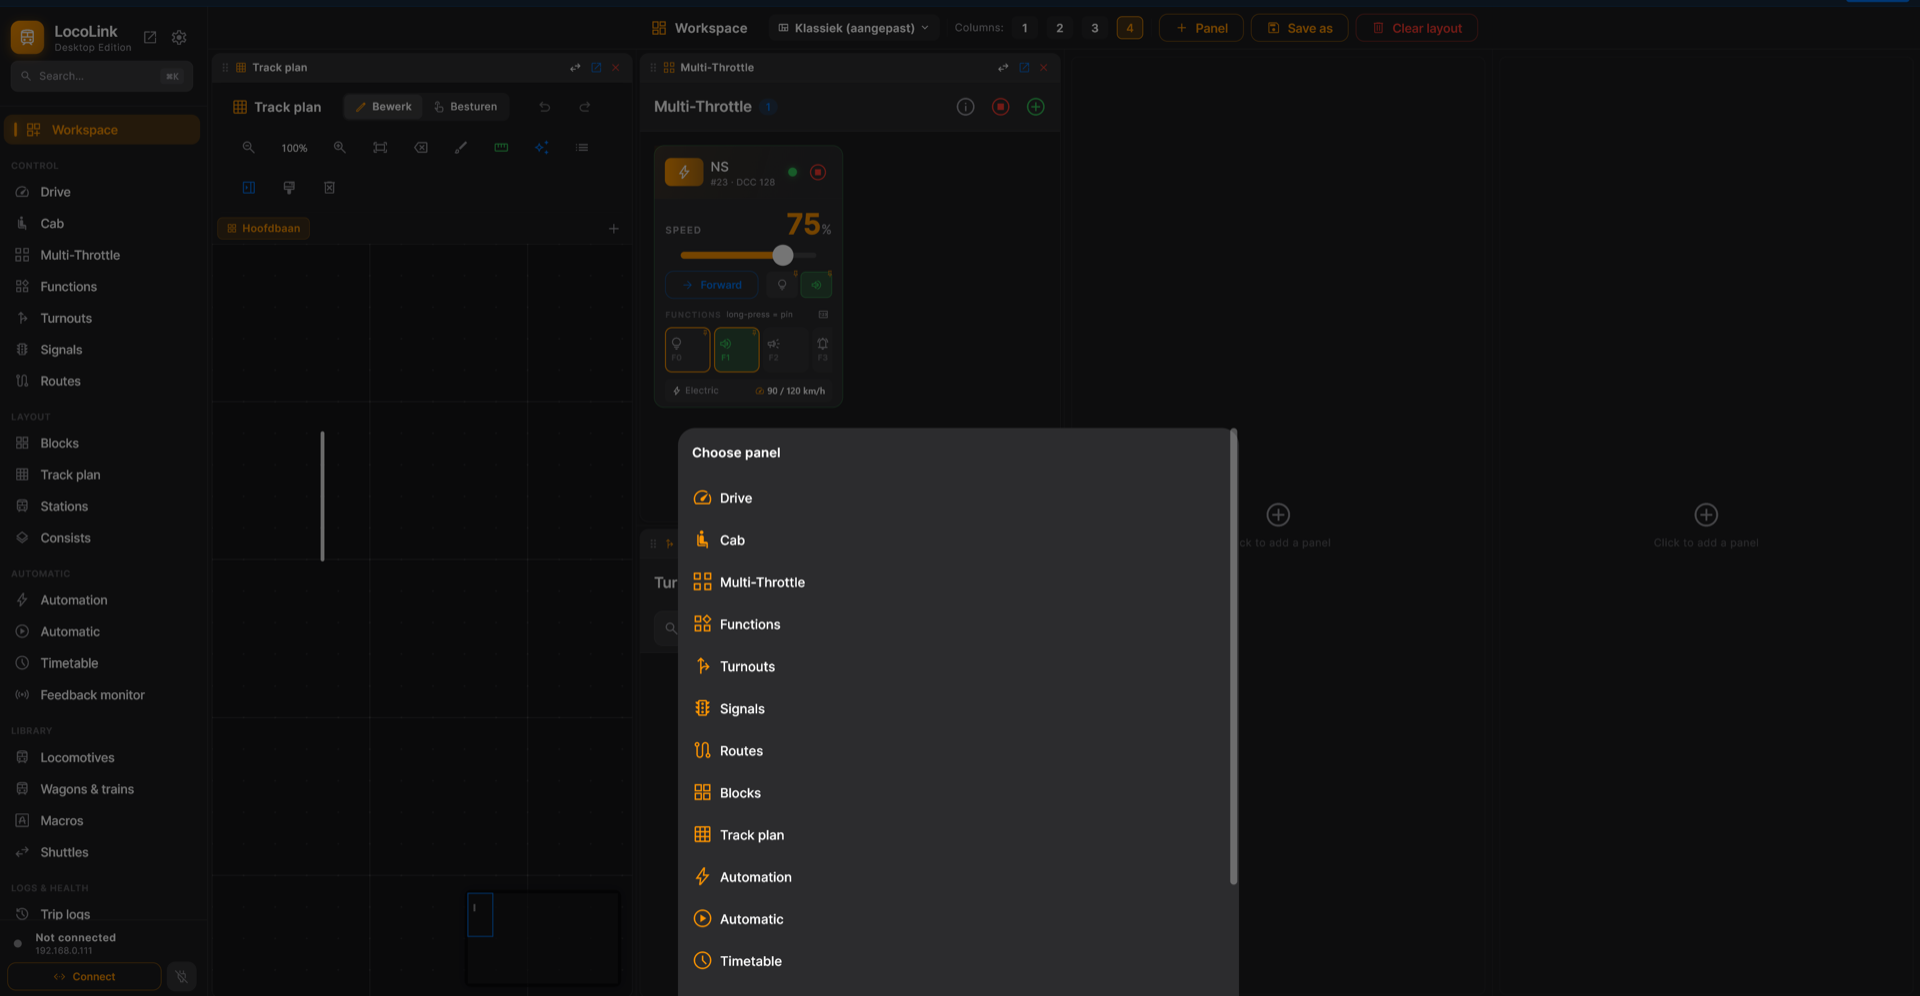The height and width of the screenshot is (996, 1920).
Task: Click the blue sparkles auto tool
Action: (x=541, y=147)
